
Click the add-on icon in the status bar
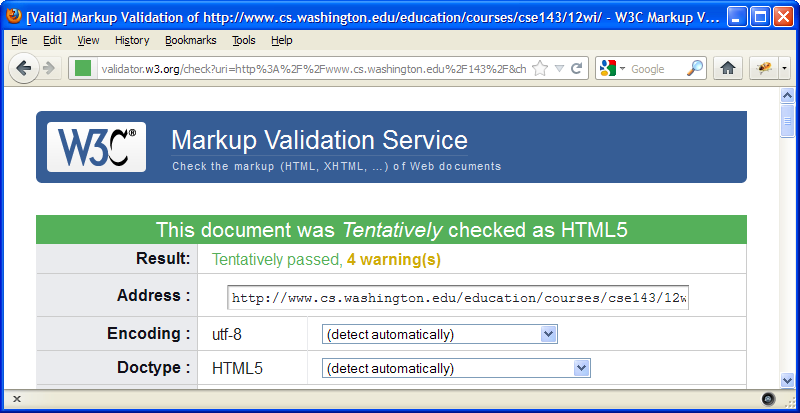click(768, 398)
